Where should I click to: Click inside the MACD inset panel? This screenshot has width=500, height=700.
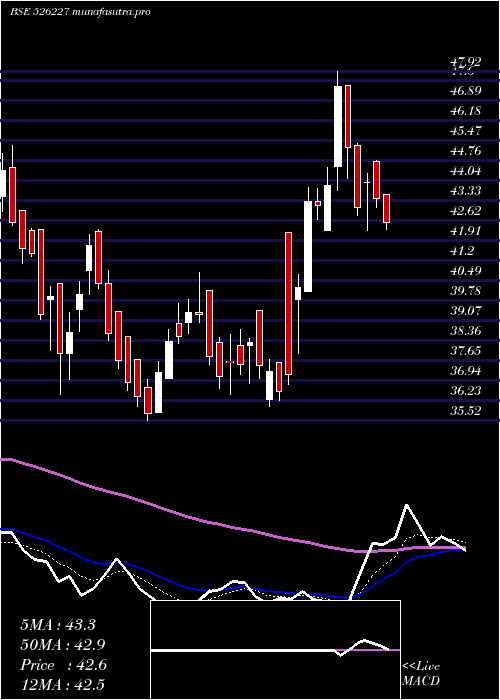point(275,650)
